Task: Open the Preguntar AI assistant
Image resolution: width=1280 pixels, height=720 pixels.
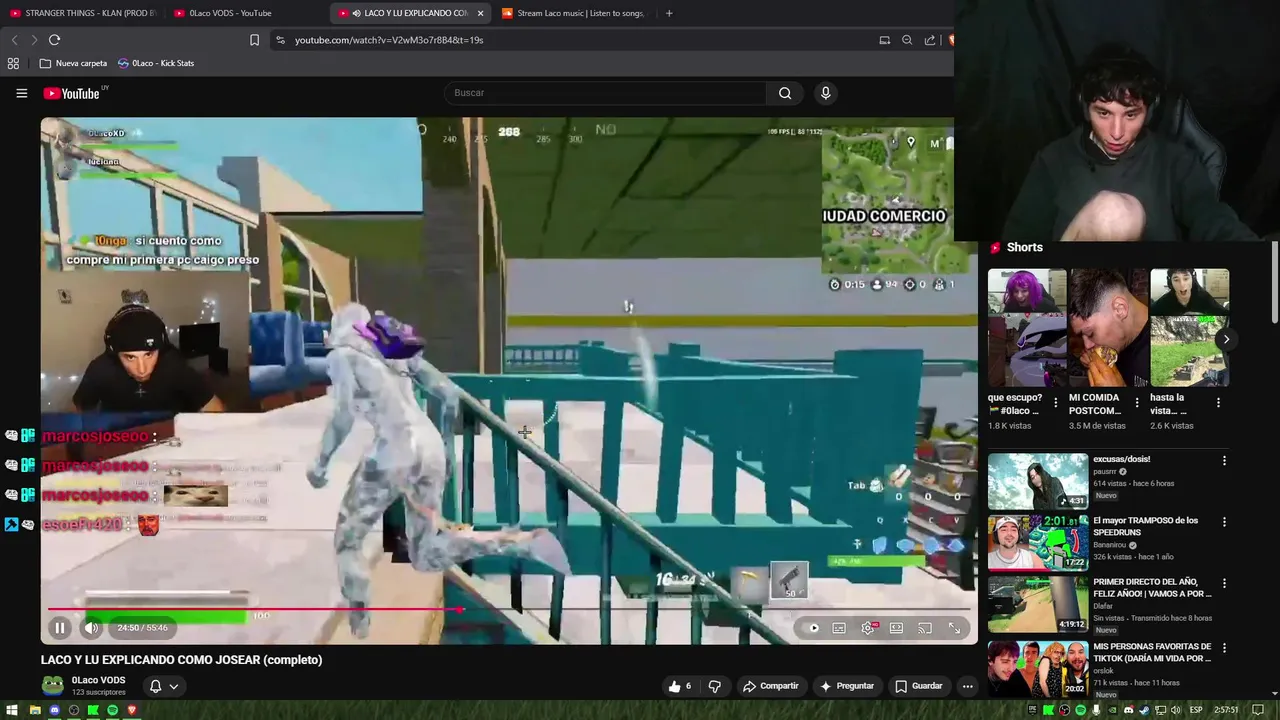Action: click(x=847, y=686)
